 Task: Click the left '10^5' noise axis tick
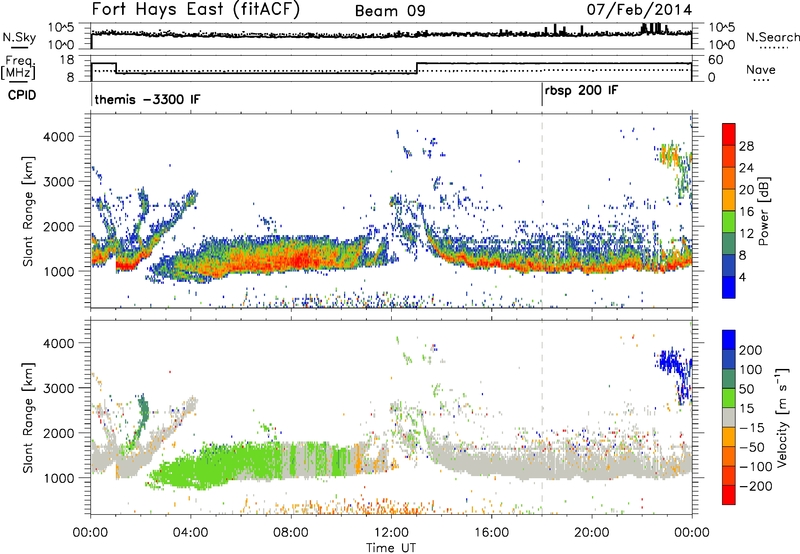click(61, 27)
